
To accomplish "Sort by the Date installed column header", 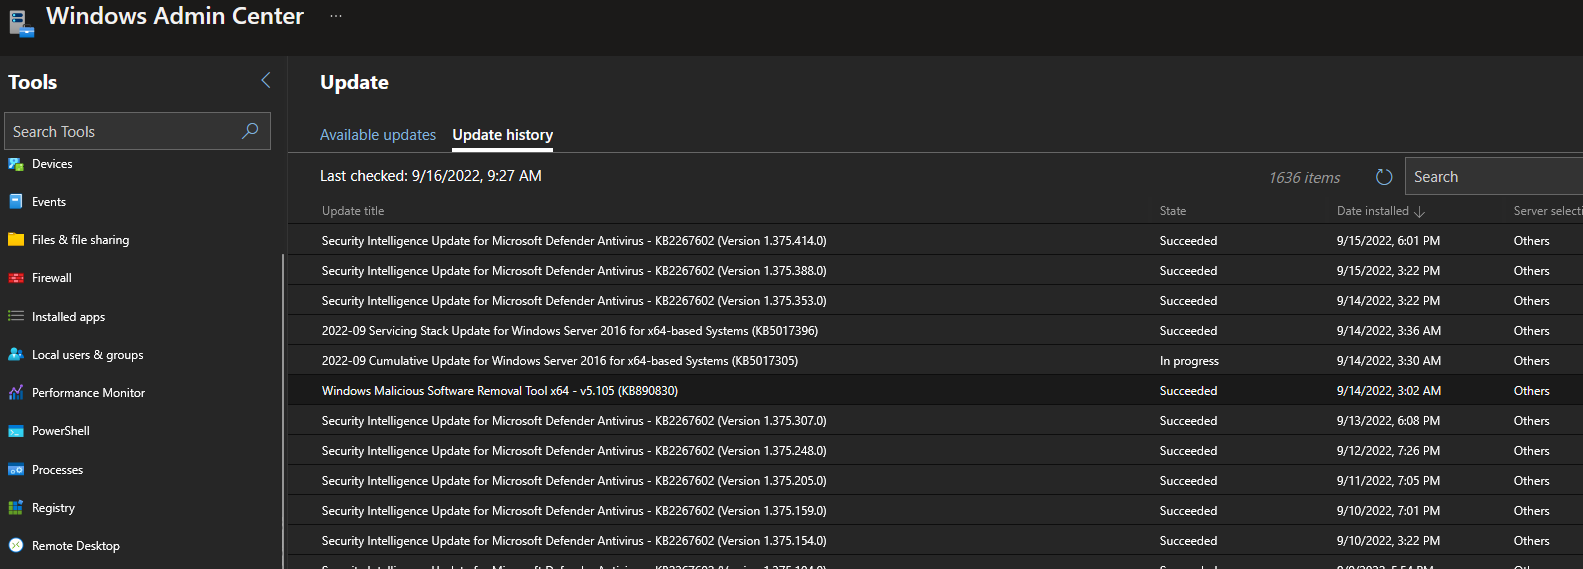I will coord(1372,211).
